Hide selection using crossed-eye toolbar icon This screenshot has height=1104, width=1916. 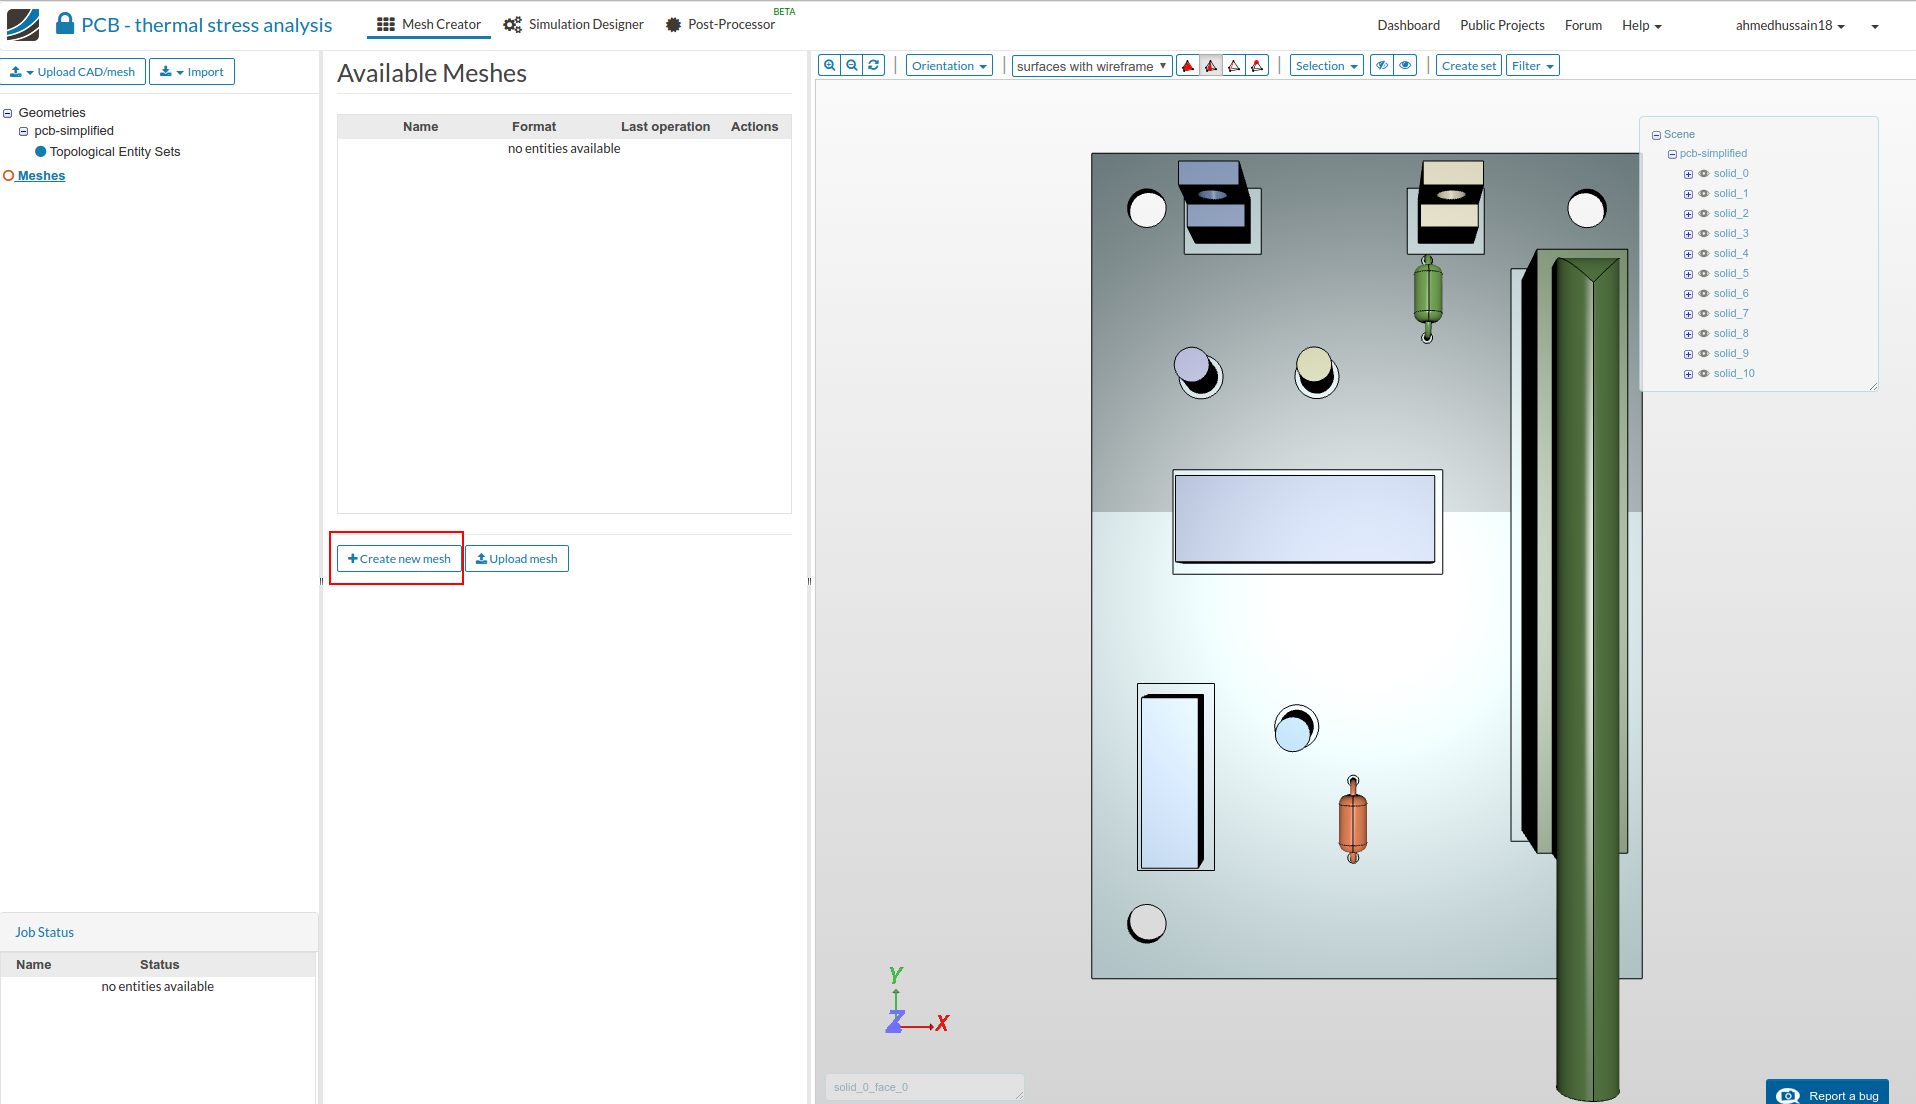coord(1382,66)
